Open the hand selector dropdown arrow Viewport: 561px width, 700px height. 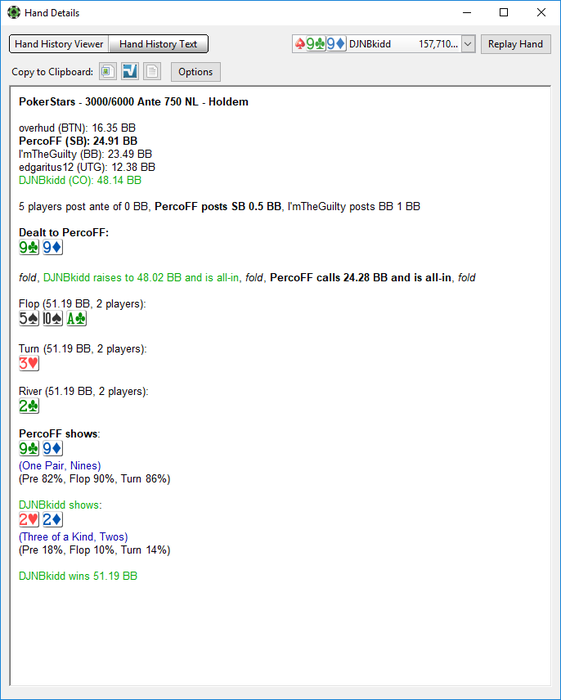click(x=468, y=44)
